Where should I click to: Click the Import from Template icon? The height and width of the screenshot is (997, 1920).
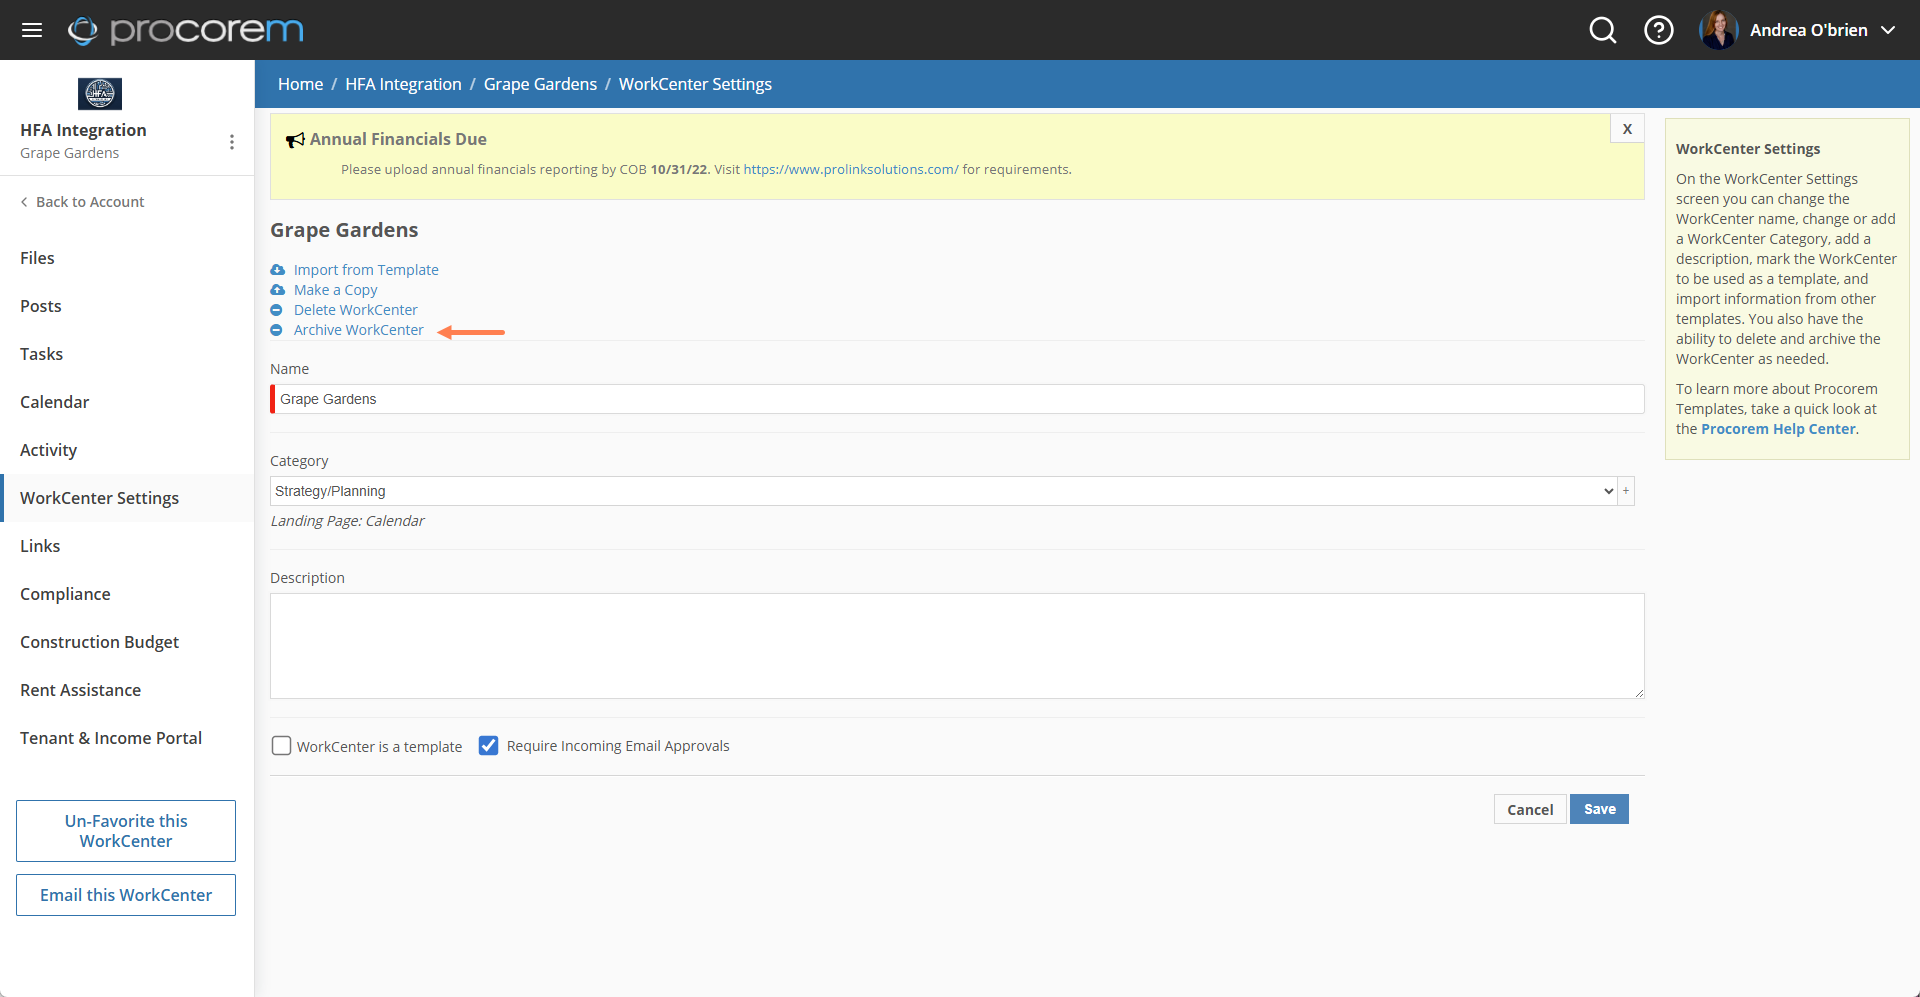277,270
